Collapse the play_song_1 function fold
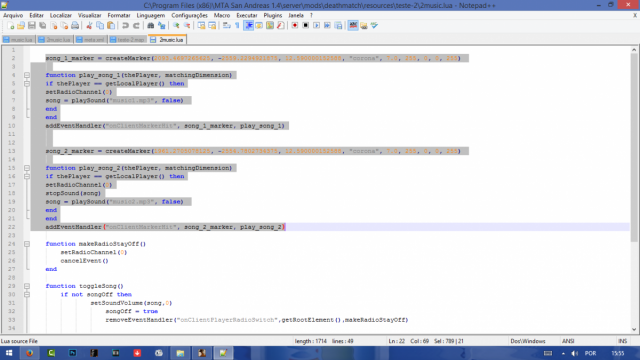Image resolution: width=640 pixels, height=360 pixels. click(27, 75)
